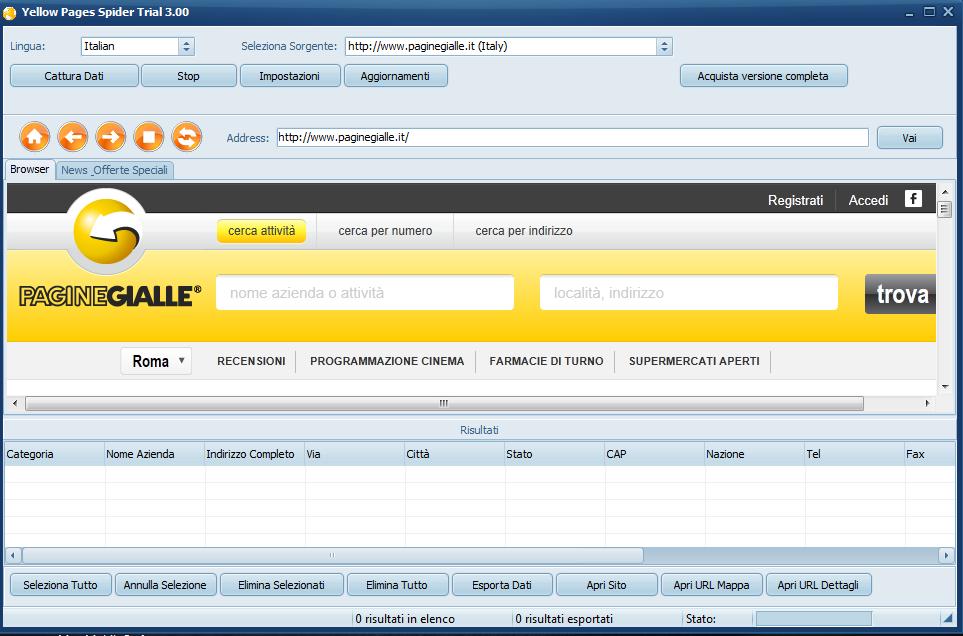Go back with the orange left-arrow icon

72,136
